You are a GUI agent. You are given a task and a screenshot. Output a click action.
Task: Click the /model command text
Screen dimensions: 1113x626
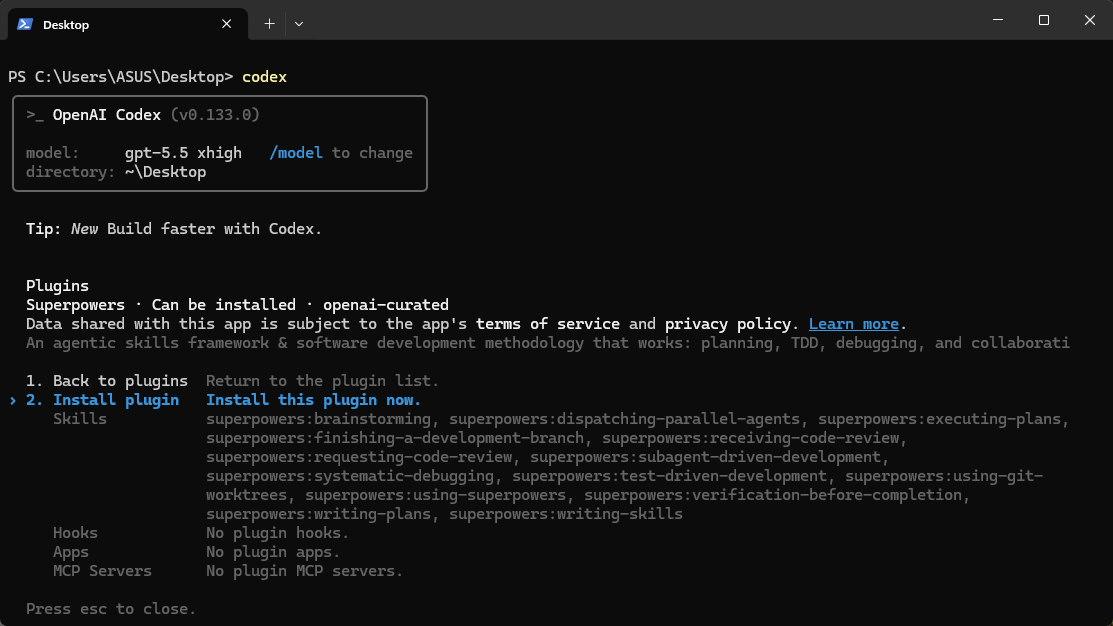(296, 153)
